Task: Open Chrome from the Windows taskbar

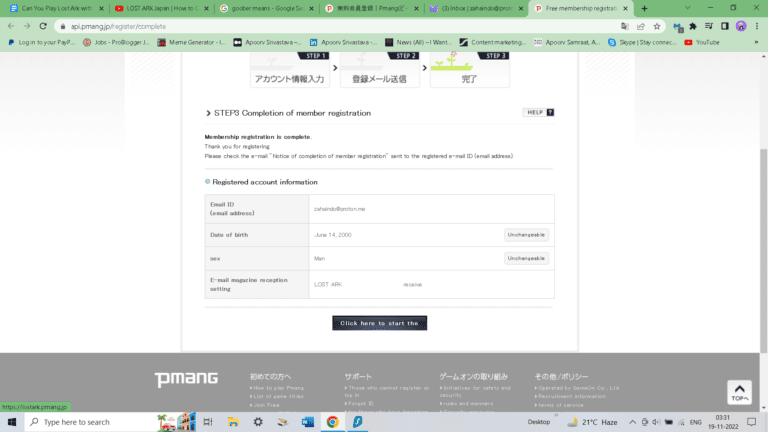Action: [x=331, y=422]
